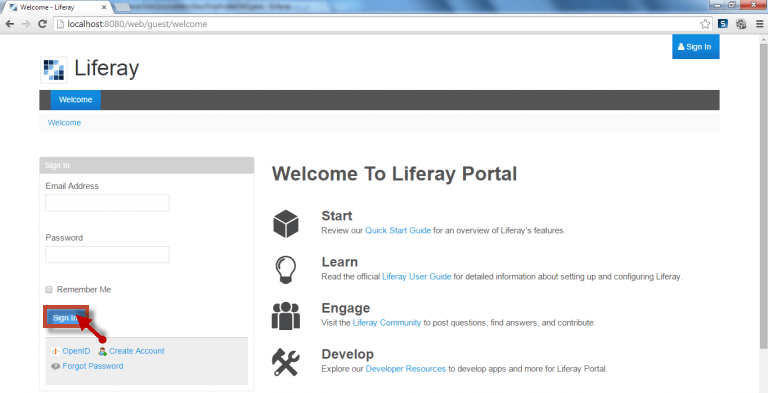Click the Welcome To Liferay Portal heading
Image resolution: width=768 pixels, height=393 pixels.
coord(394,174)
